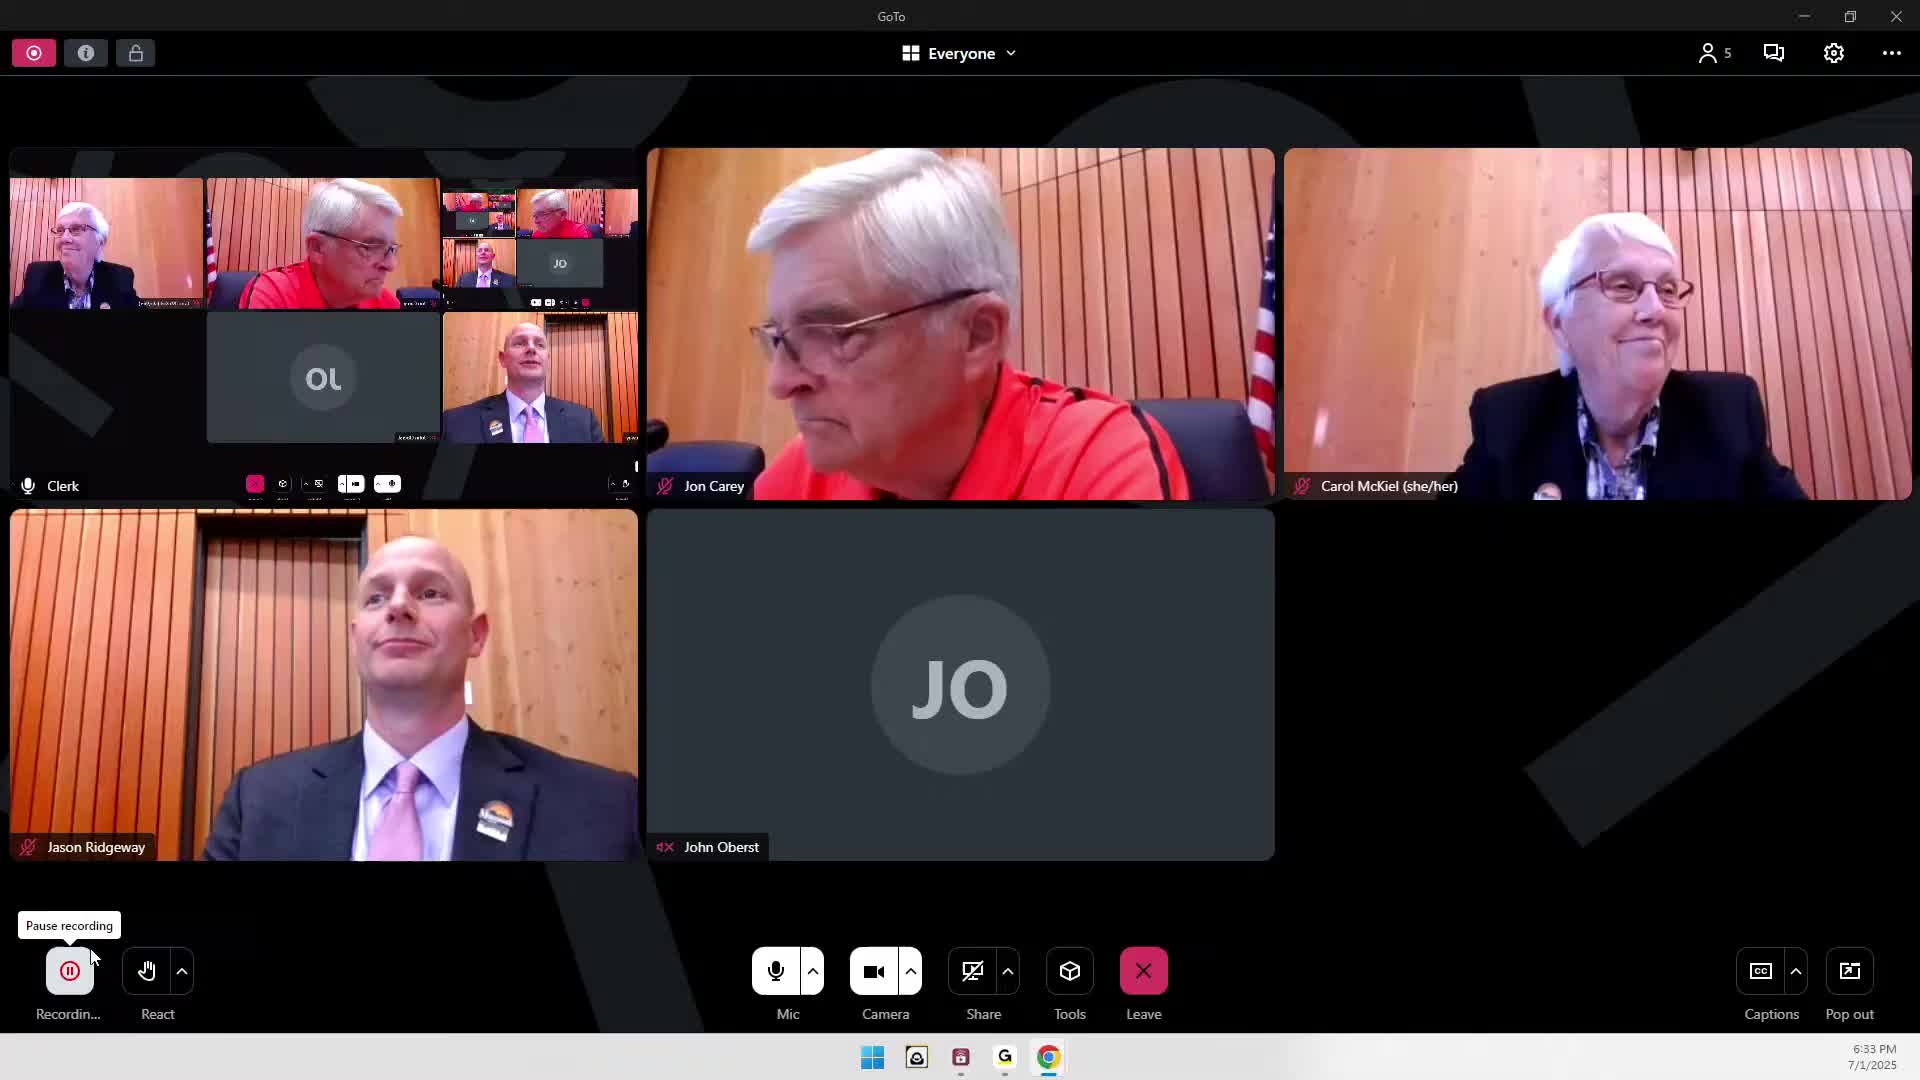This screenshot has width=1920, height=1080.
Task: Expand React options chevron
Action: (x=182, y=971)
